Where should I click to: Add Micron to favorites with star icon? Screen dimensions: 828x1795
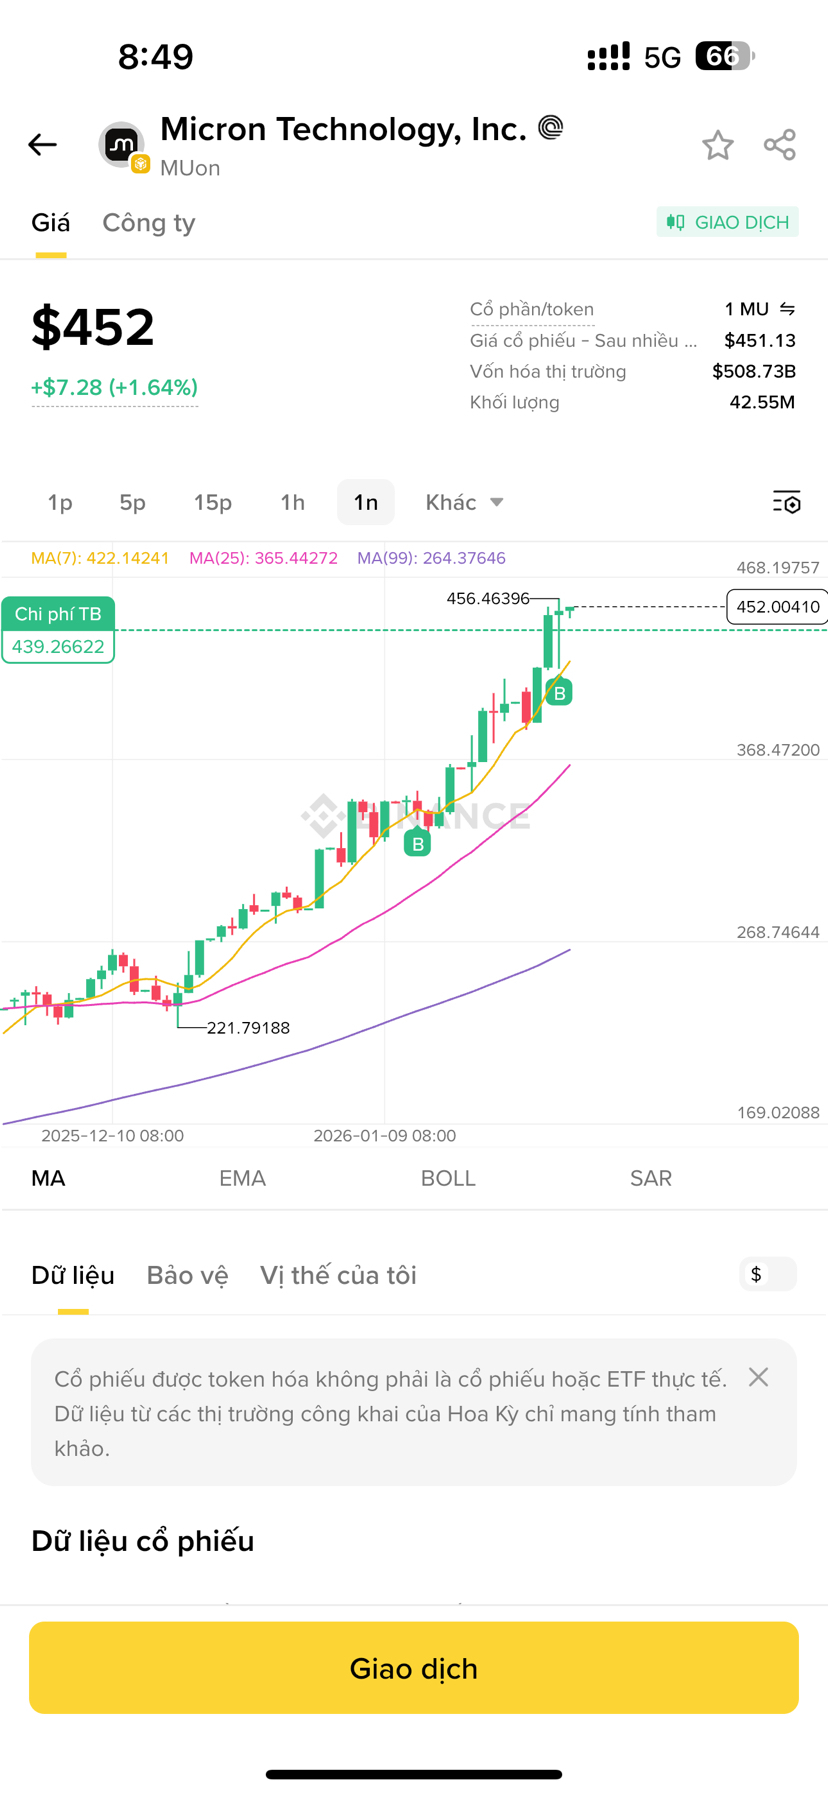(717, 145)
